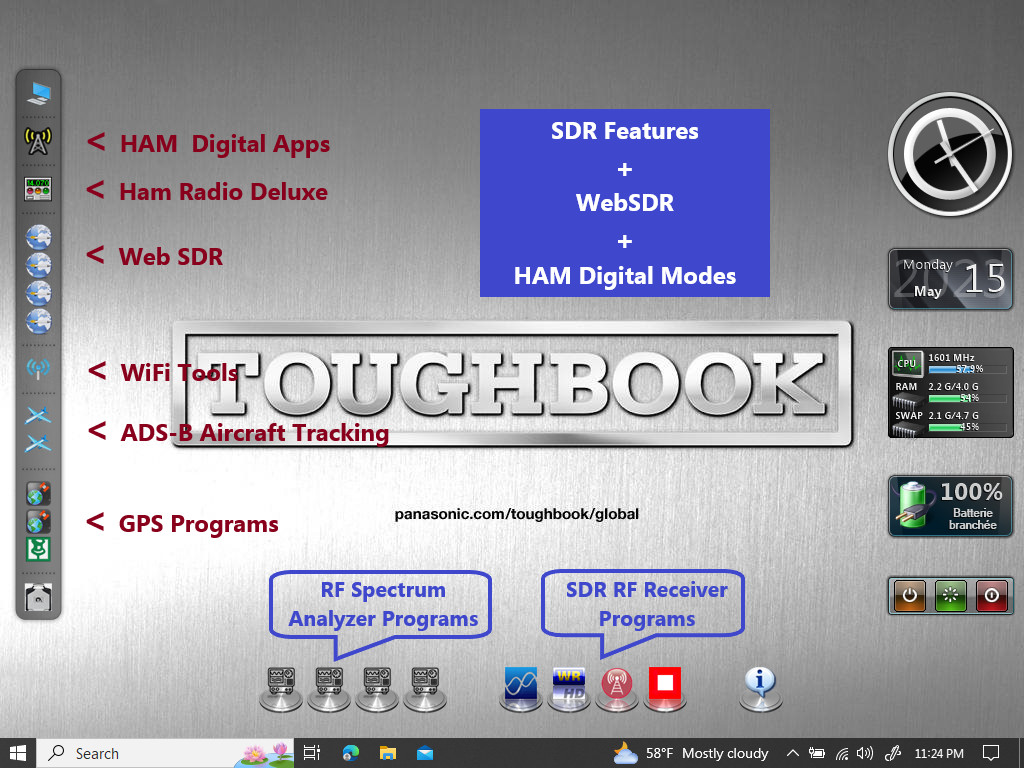Select the WiFi Tools antenna icon

[x=37, y=369]
